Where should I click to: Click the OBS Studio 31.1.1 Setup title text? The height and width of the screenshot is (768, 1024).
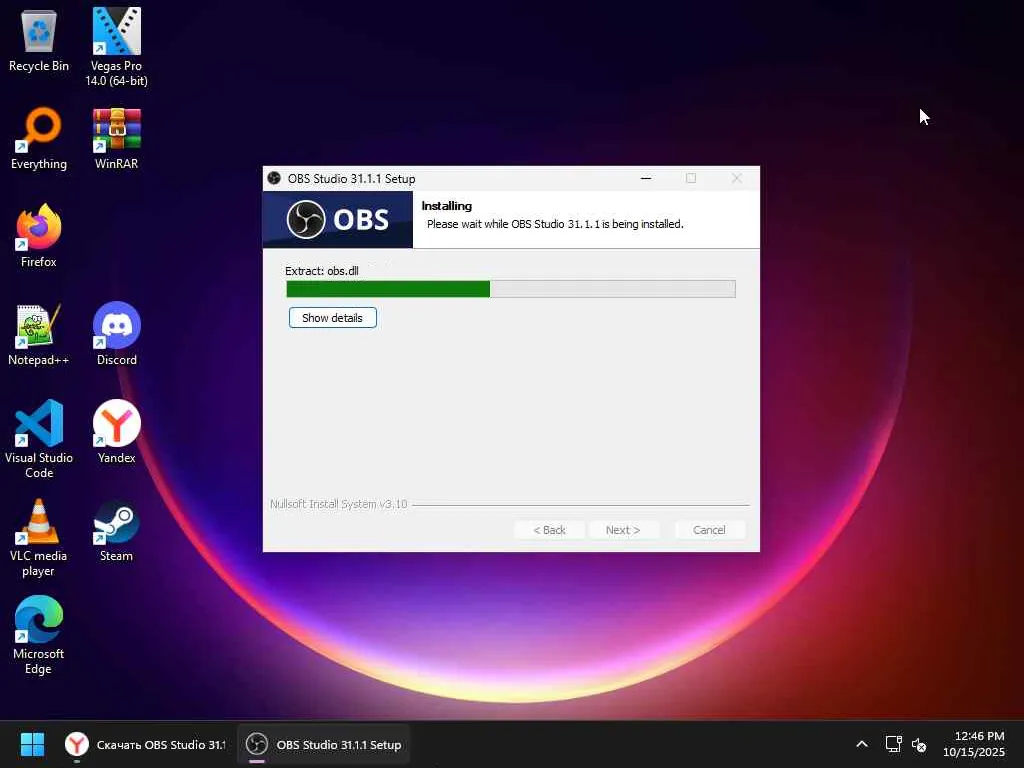(351, 179)
